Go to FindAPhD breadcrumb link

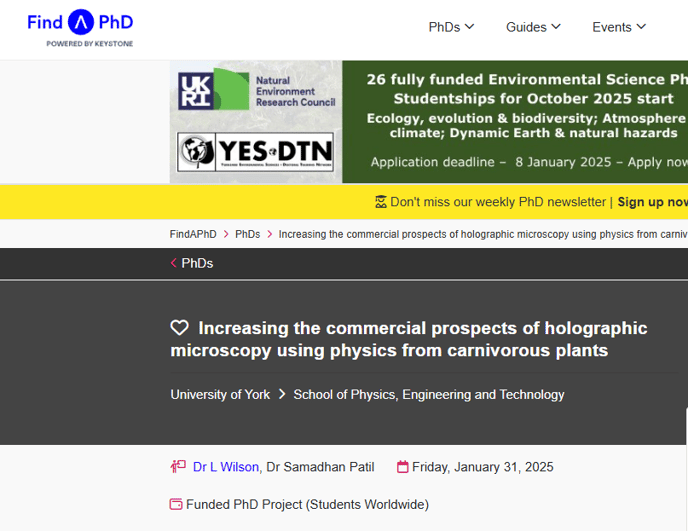pyautogui.click(x=193, y=234)
